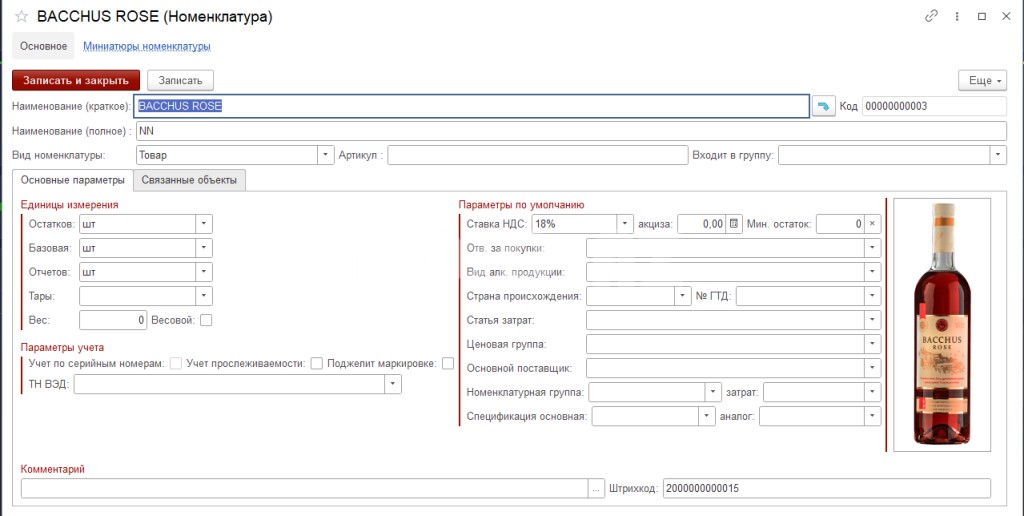
Task: Click the Штрихкод field 2000000000015
Action: point(827,488)
